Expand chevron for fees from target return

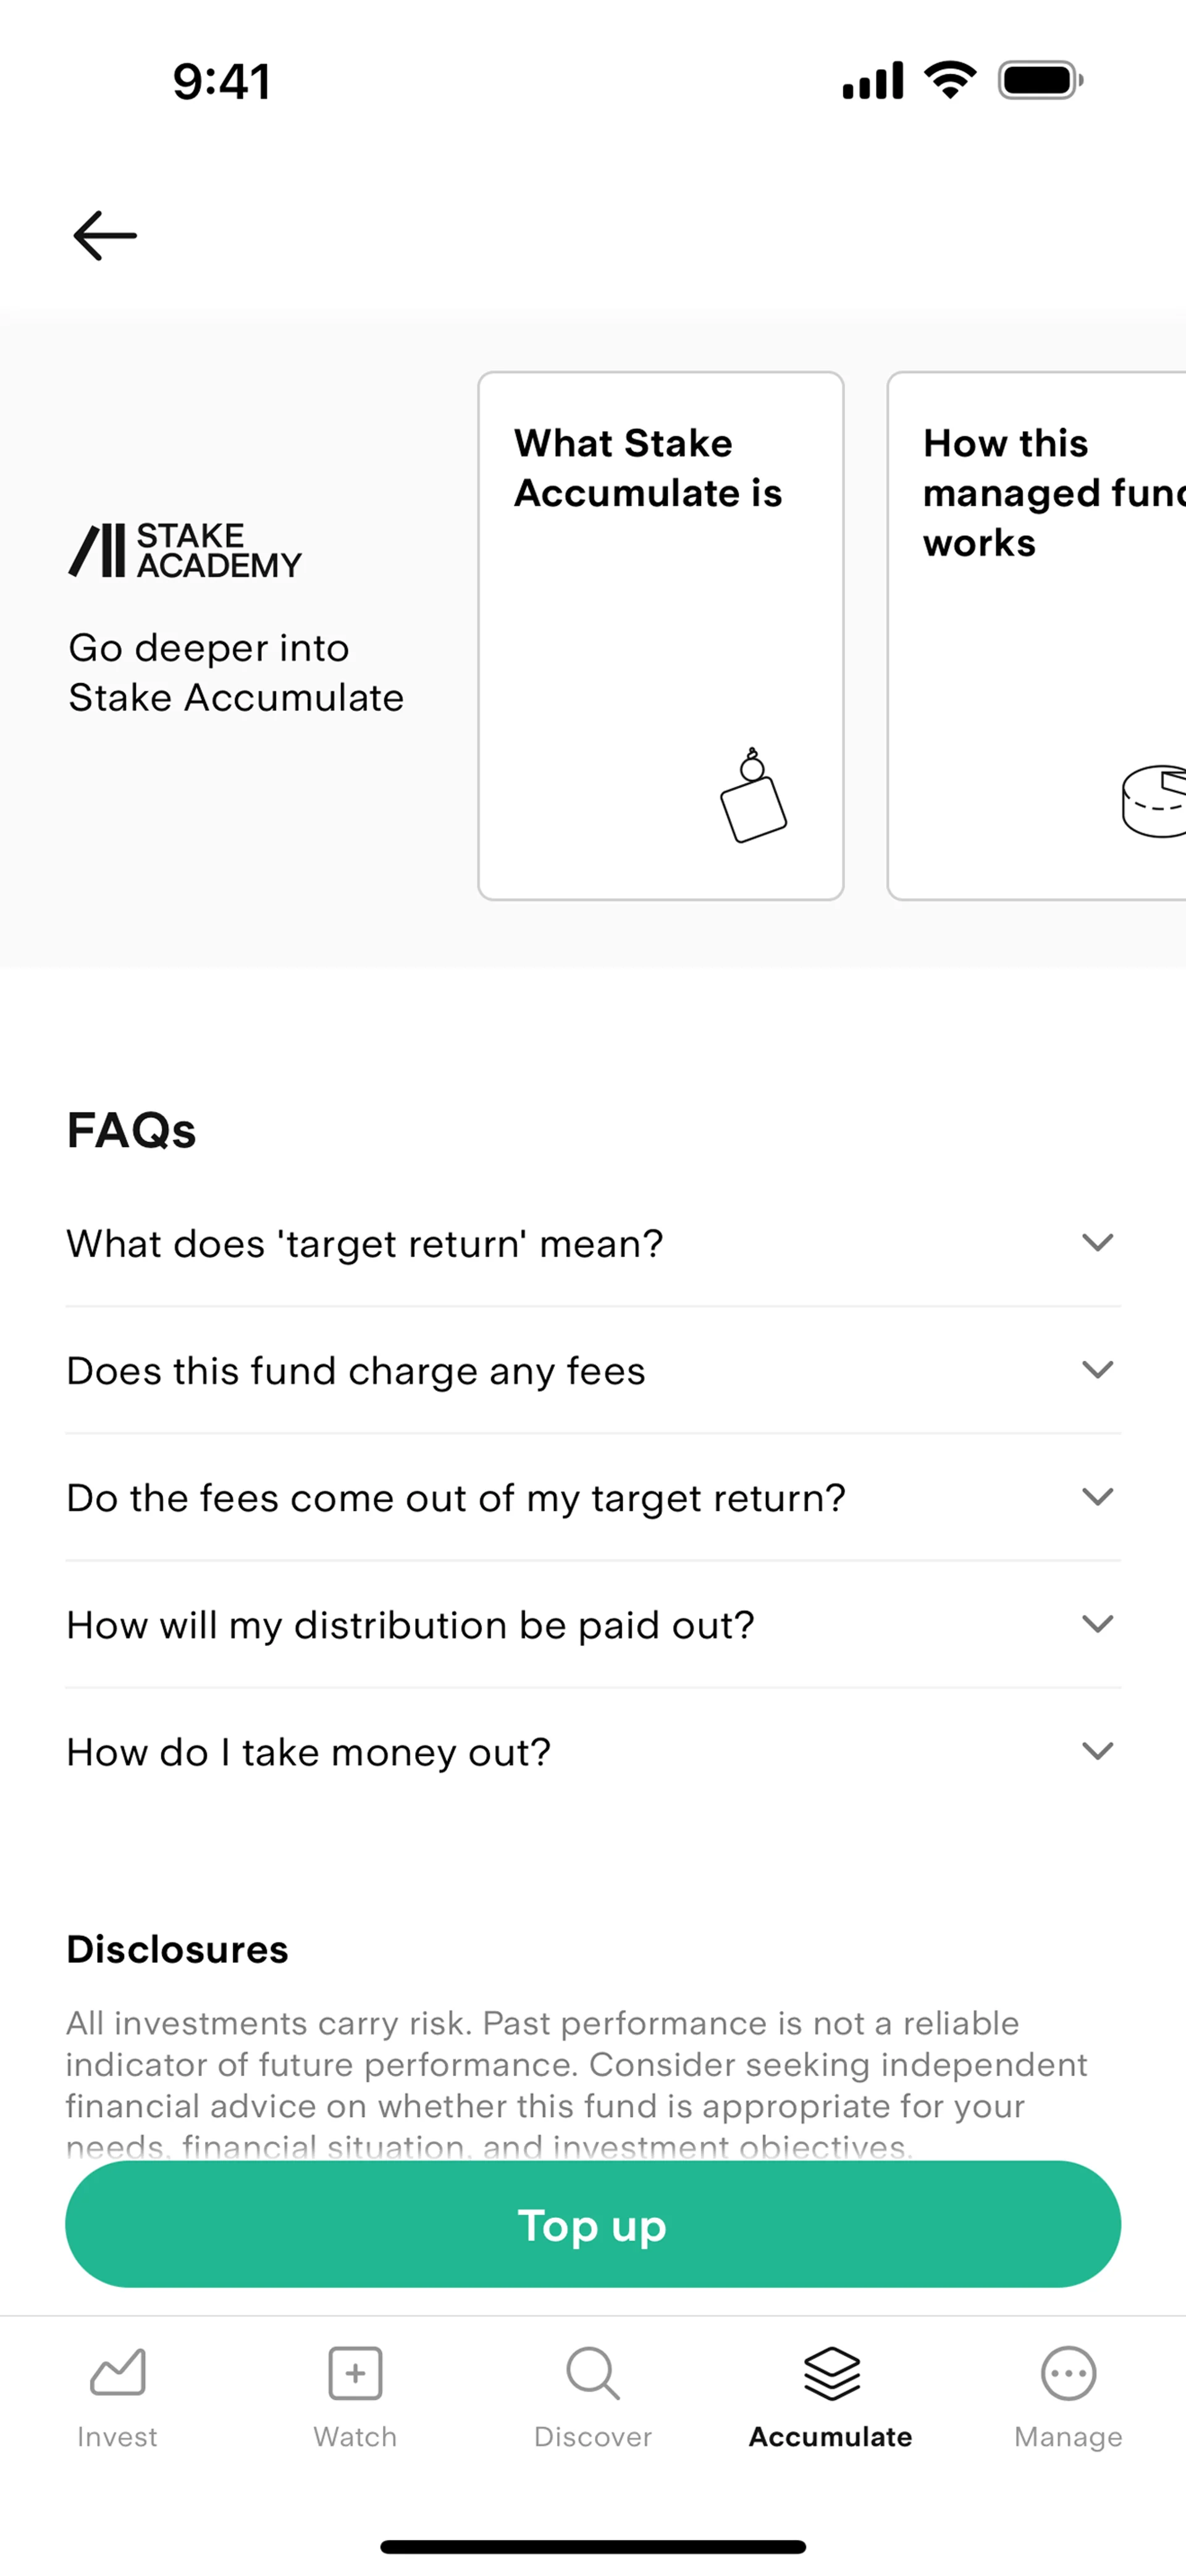tap(1097, 1496)
